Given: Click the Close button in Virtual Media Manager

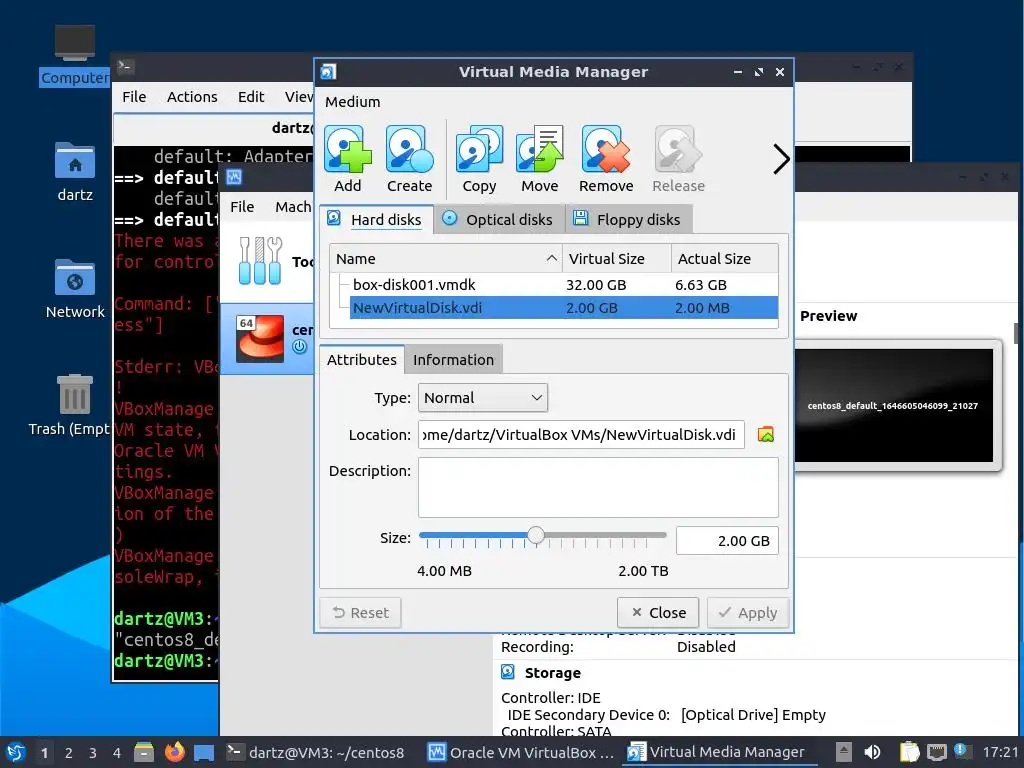Looking at the screenshot, I should (658, 613).
